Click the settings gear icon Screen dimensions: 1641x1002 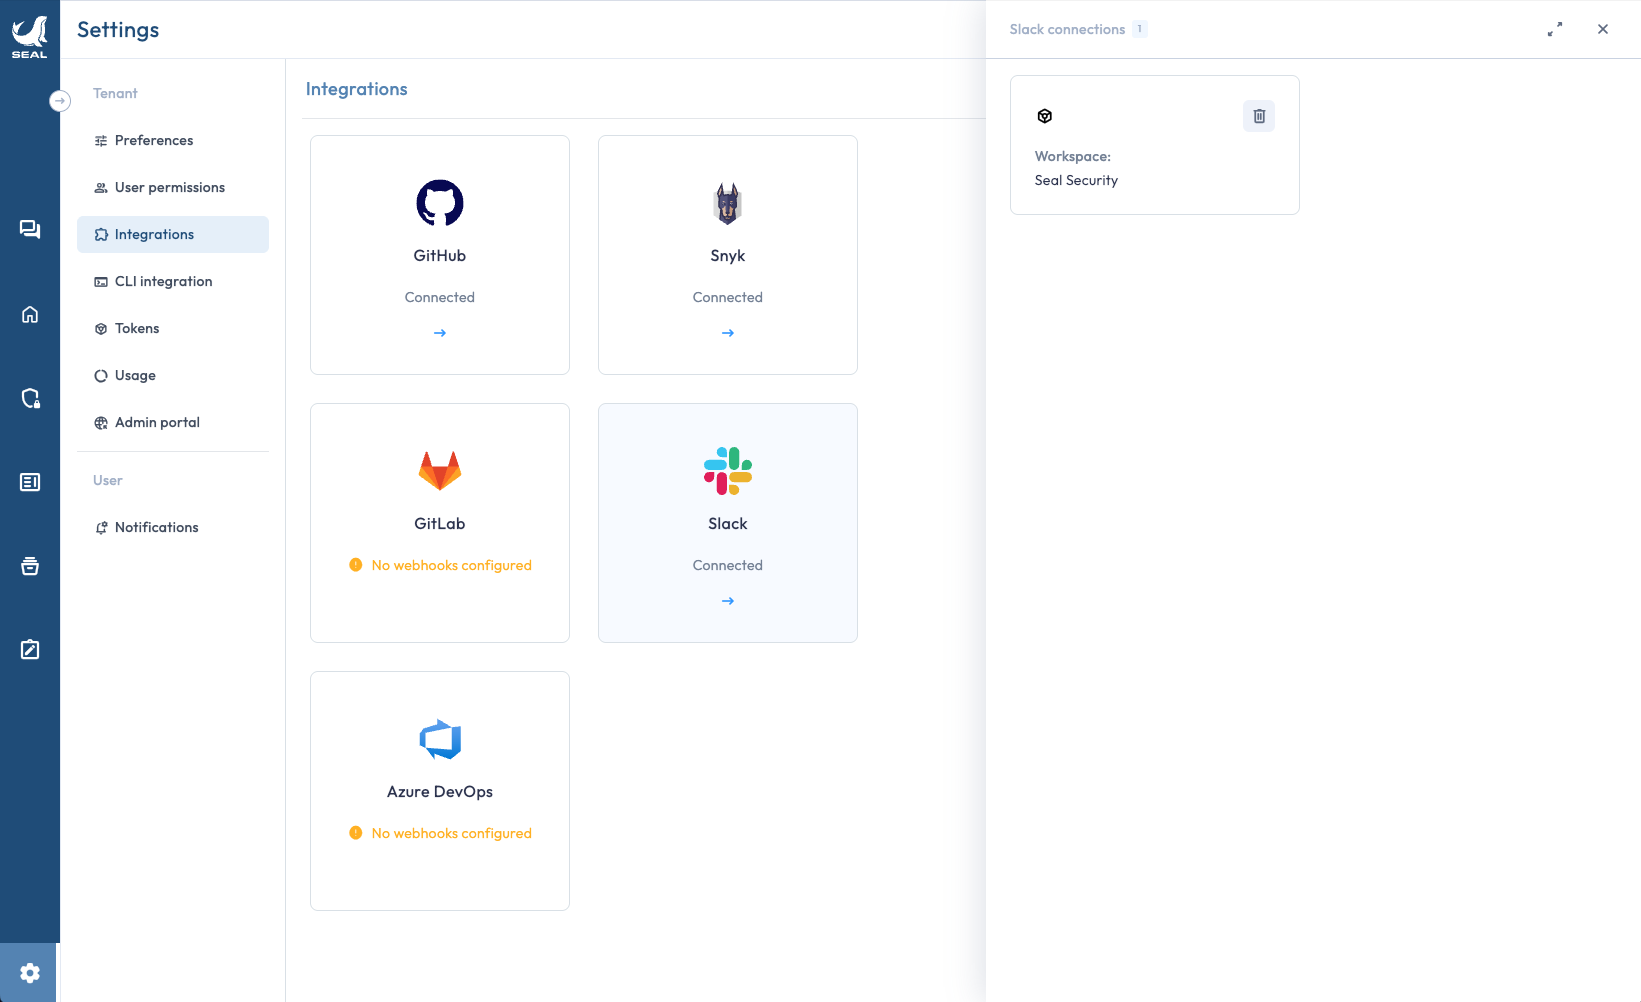[x=29, y=973]
